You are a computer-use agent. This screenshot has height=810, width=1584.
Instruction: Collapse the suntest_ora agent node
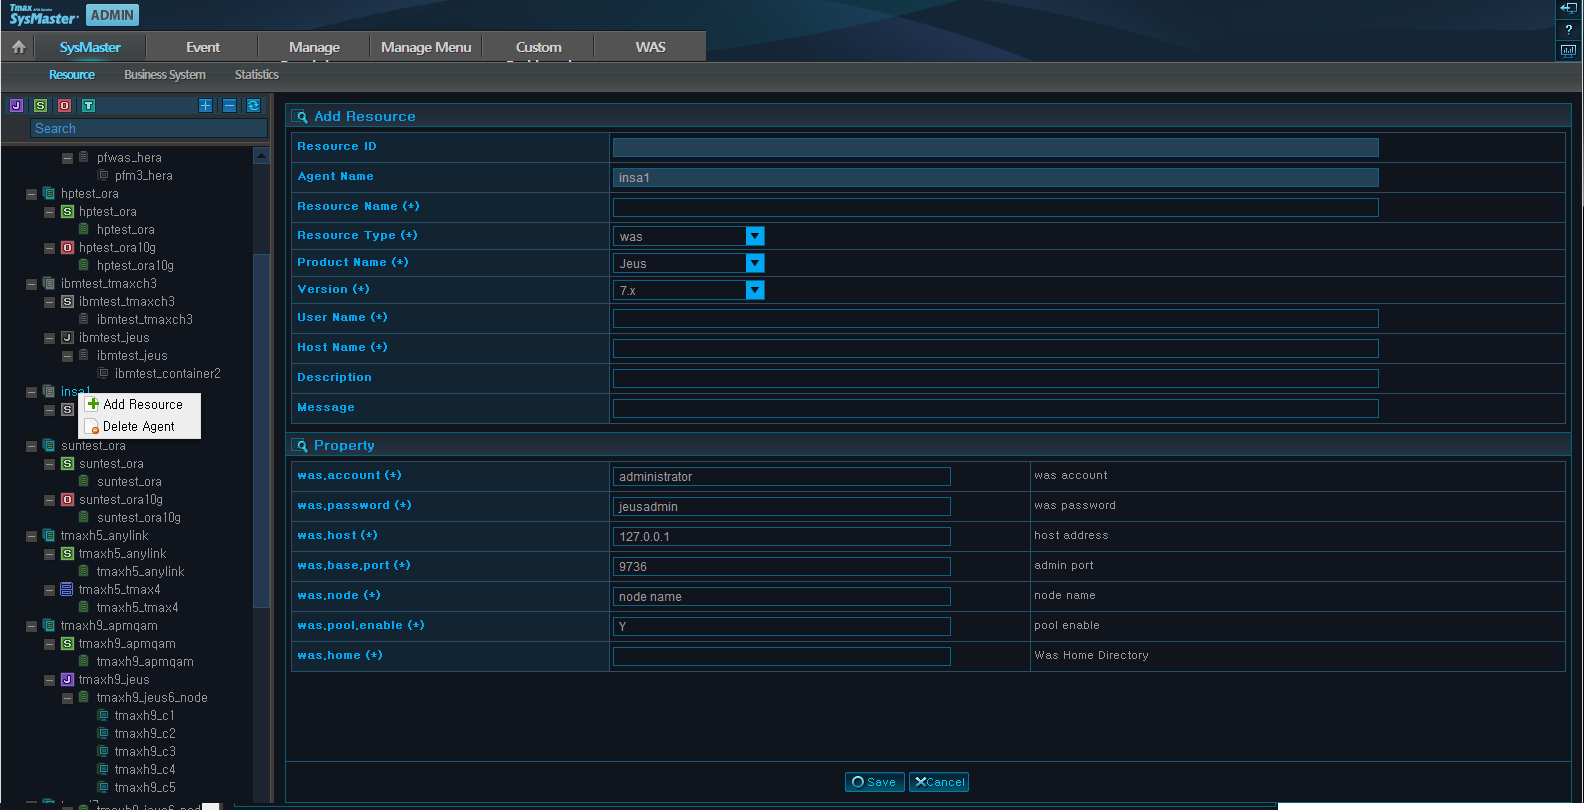(31, 446)
